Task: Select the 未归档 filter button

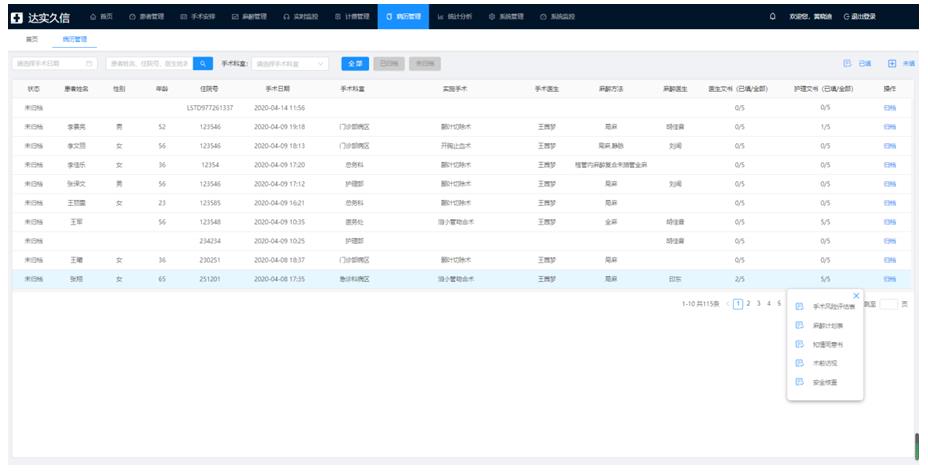Action: 424,64
